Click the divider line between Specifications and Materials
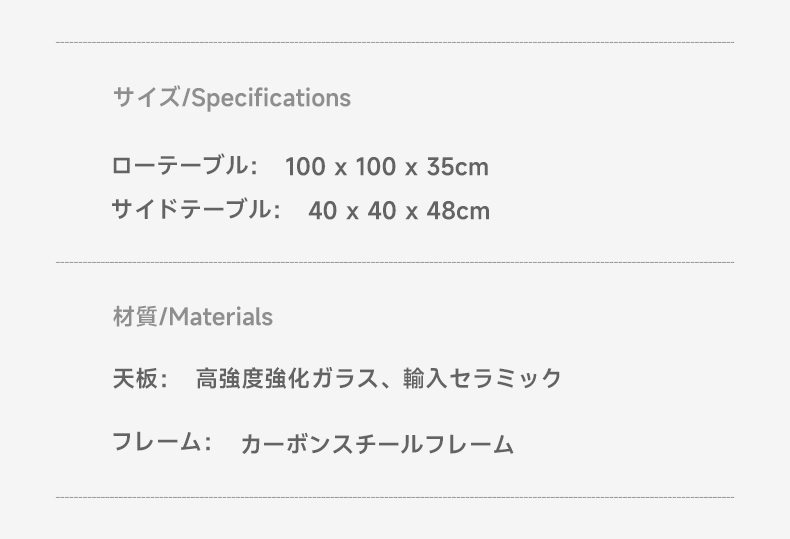Viewport: 790px width, 539px height. [395, 262]
